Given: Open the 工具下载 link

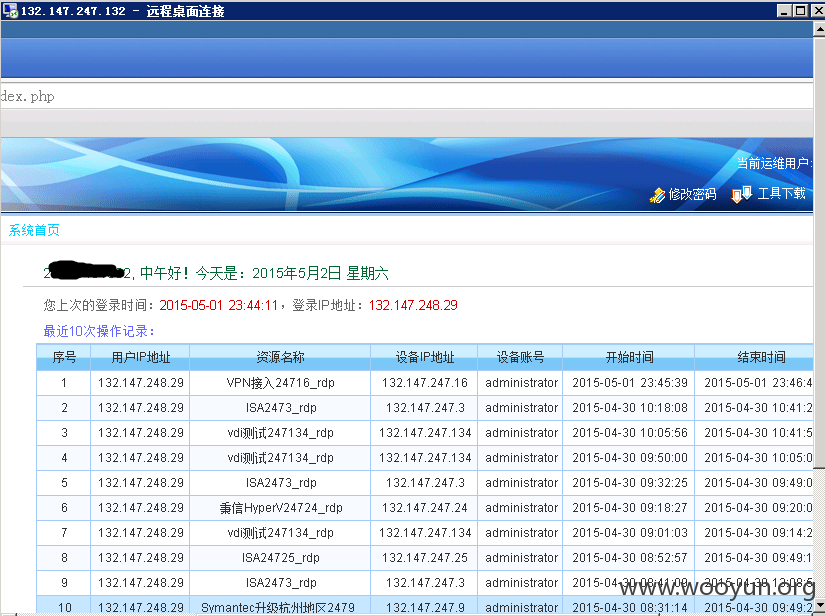Looking at the screenshot, I should click(x=781, y=194).
